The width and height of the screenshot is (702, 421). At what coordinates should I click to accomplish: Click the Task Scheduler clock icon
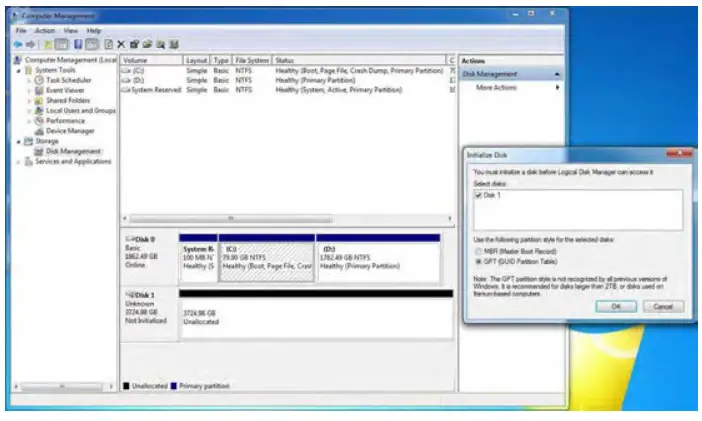[39, 80]
